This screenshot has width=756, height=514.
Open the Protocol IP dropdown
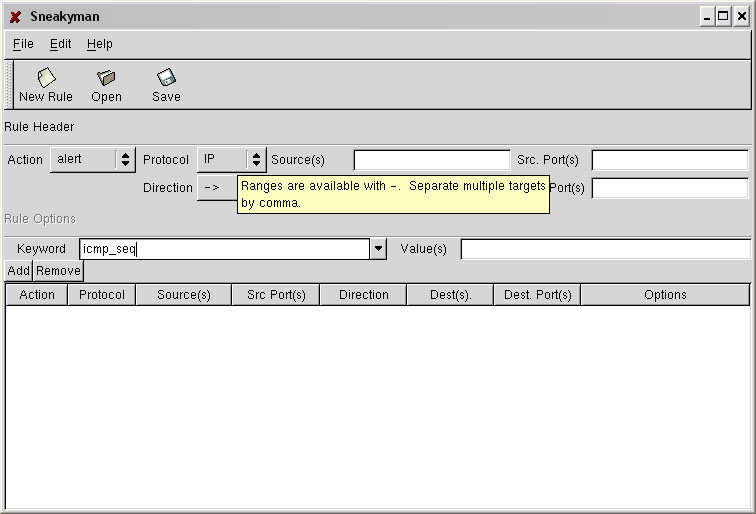coord(231,160)
